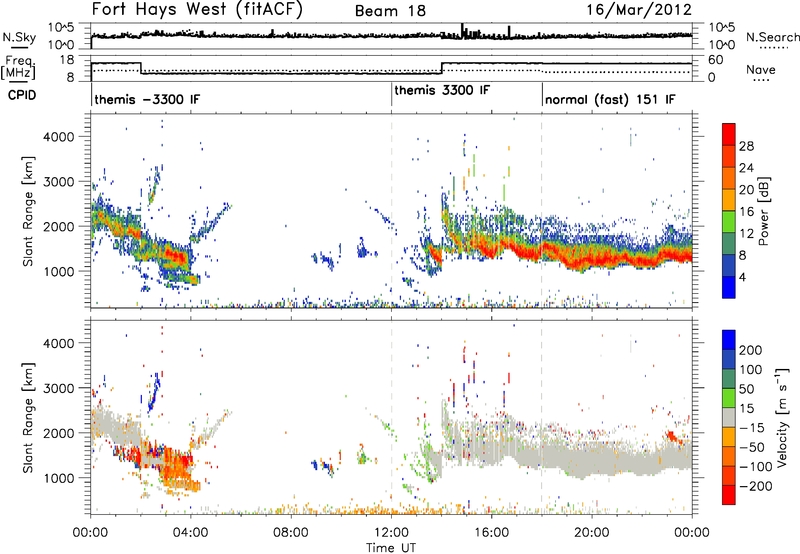Click the "Nave" legend label
The height and width of the screenshot is (554, 800).
point(761,69)
